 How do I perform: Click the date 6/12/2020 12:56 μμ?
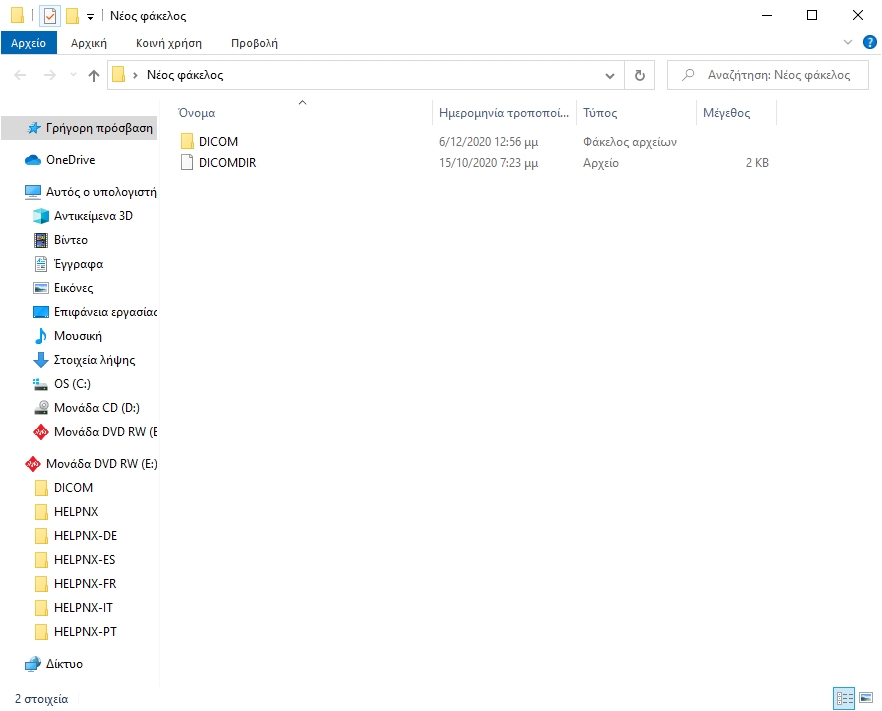[x=488, y=142]
